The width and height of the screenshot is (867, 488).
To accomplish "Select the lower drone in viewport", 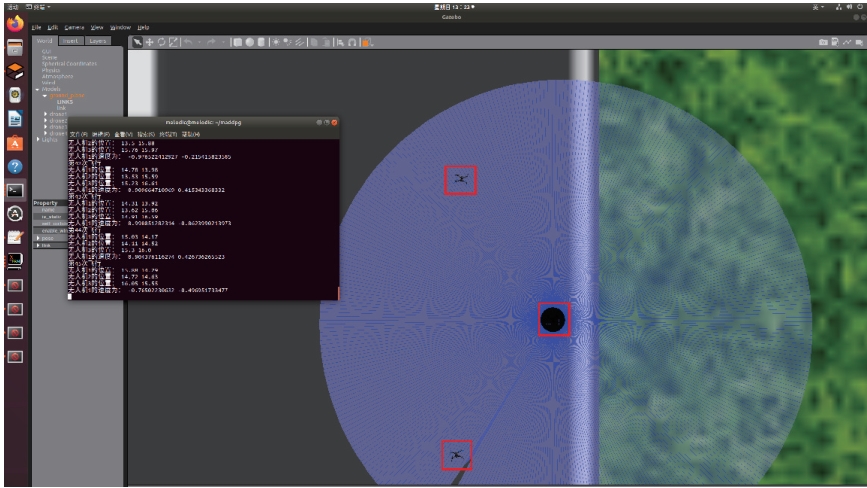I will [x=456, y=455].
